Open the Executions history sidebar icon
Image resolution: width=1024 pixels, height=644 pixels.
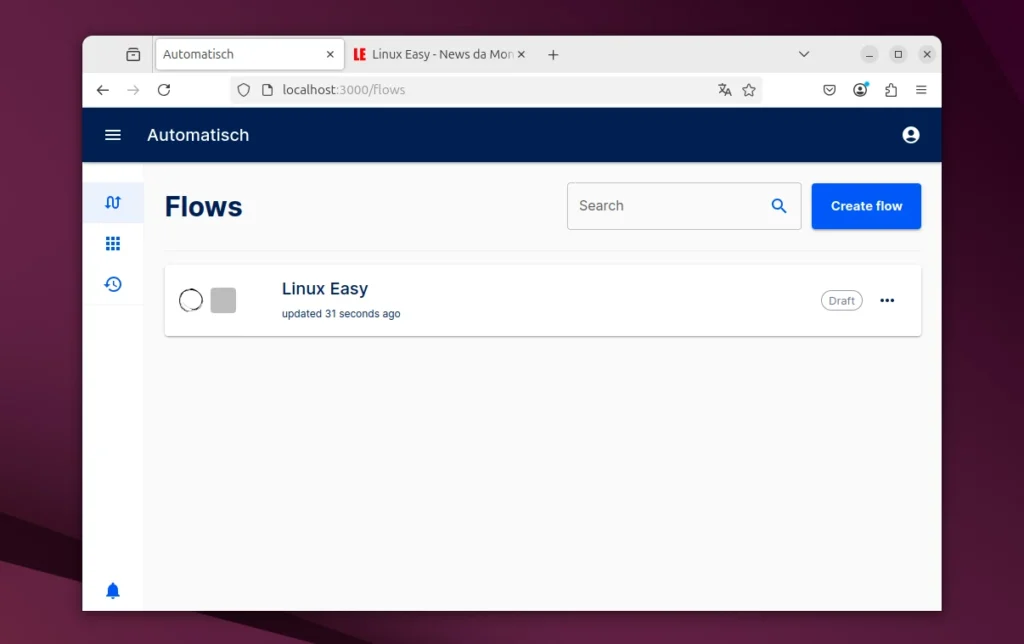pos(113,285)
